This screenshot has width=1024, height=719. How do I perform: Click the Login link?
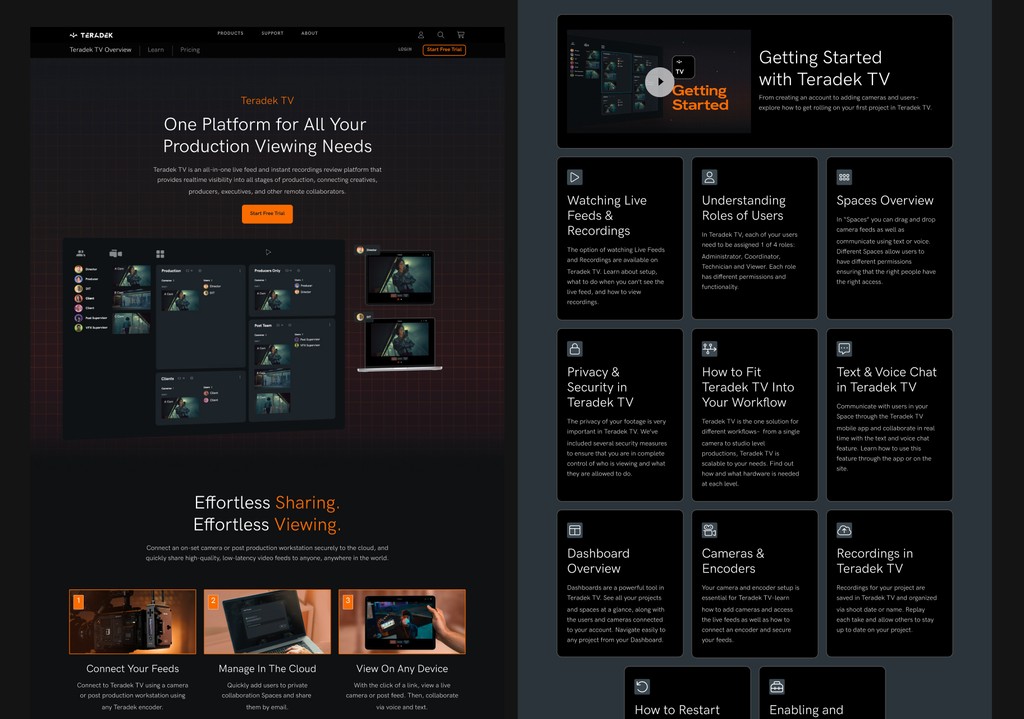pos(405,50)
